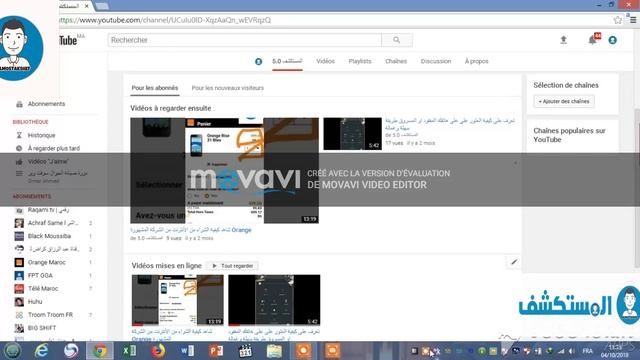The height and width of the screenshot is (360, 640).
Task: Select the Pour les nouveaux visiteurs tab
Action: [x=228, y=88]
